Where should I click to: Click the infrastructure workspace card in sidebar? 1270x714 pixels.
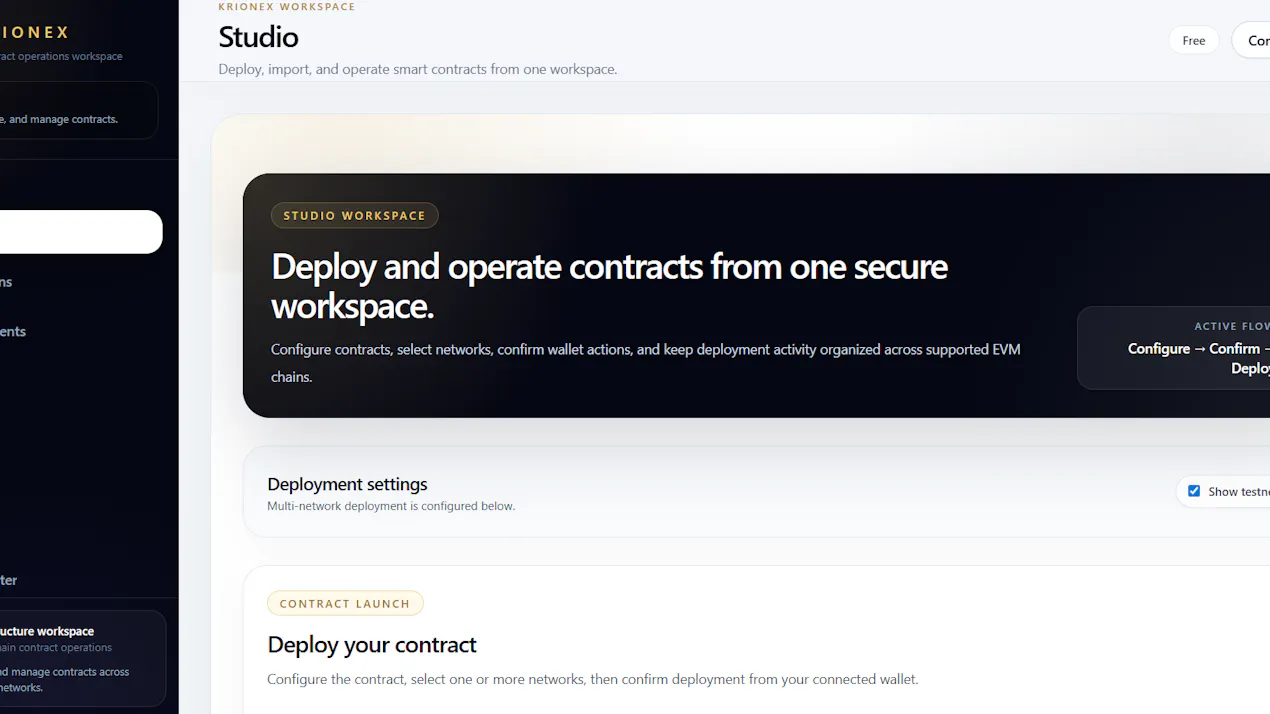pos(82,659)
